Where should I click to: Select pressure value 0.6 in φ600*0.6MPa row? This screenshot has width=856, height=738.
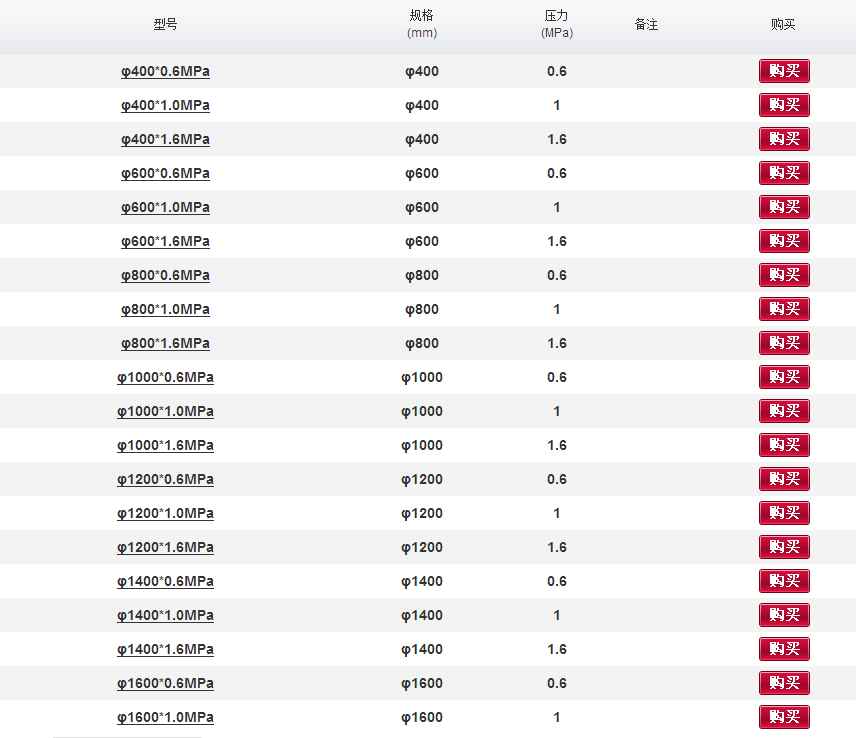coord(557,174)
